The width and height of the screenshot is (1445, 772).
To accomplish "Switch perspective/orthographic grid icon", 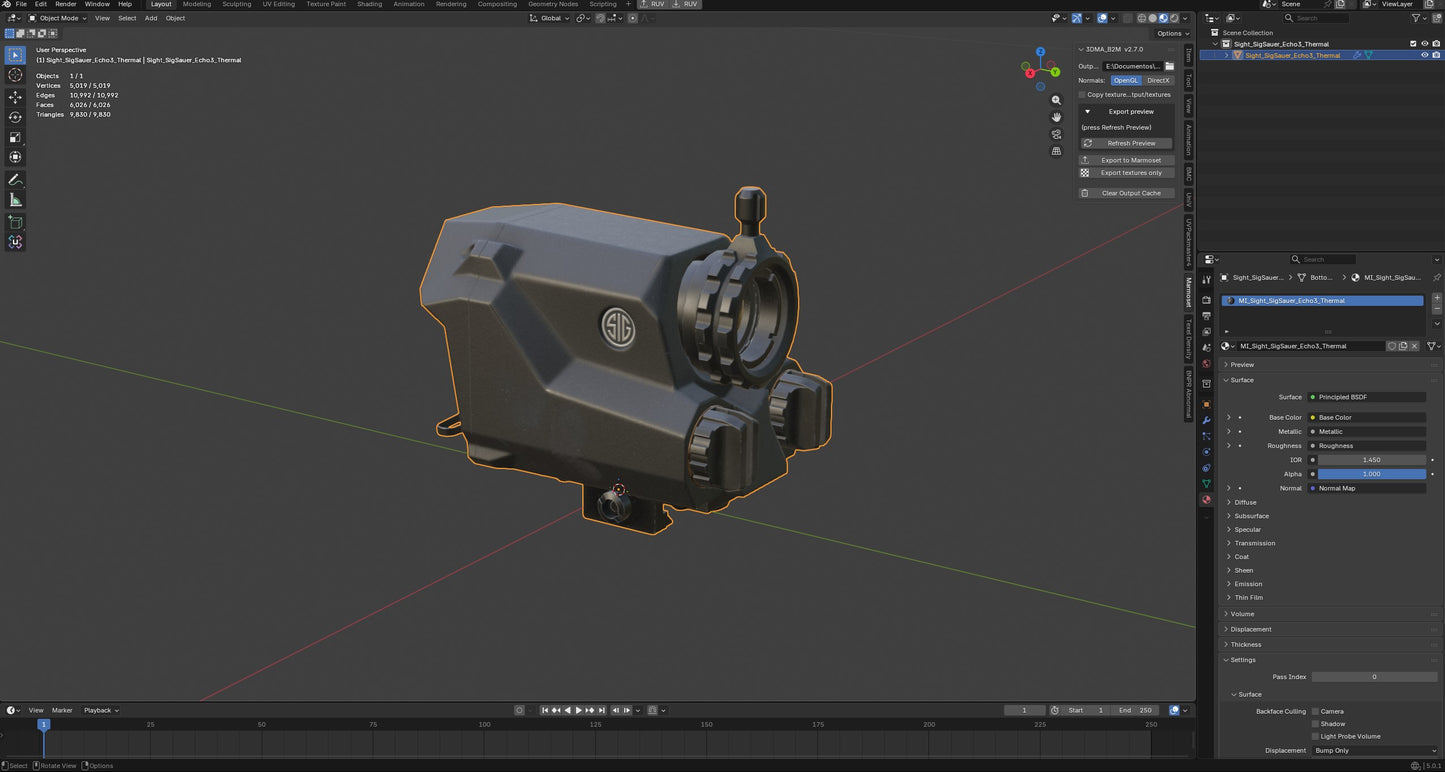I will [1056, 151].
